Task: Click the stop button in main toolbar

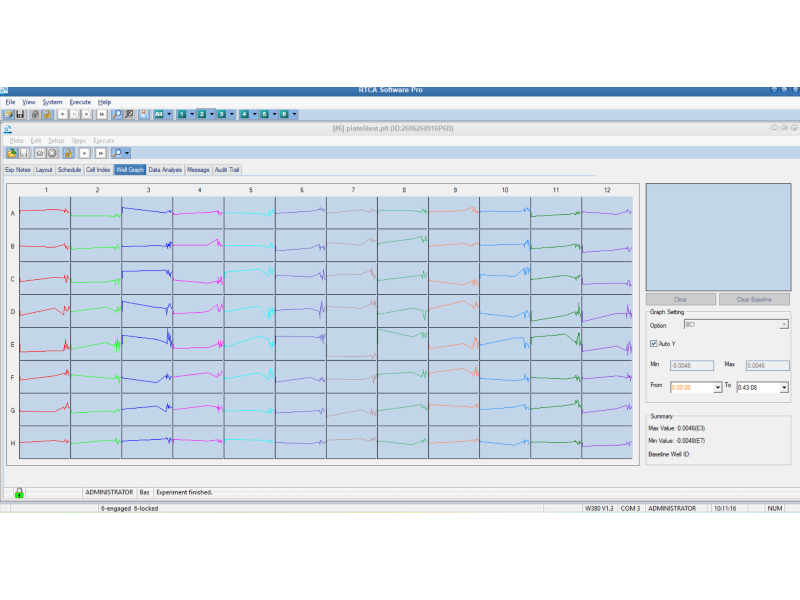Action: point(87,114)
